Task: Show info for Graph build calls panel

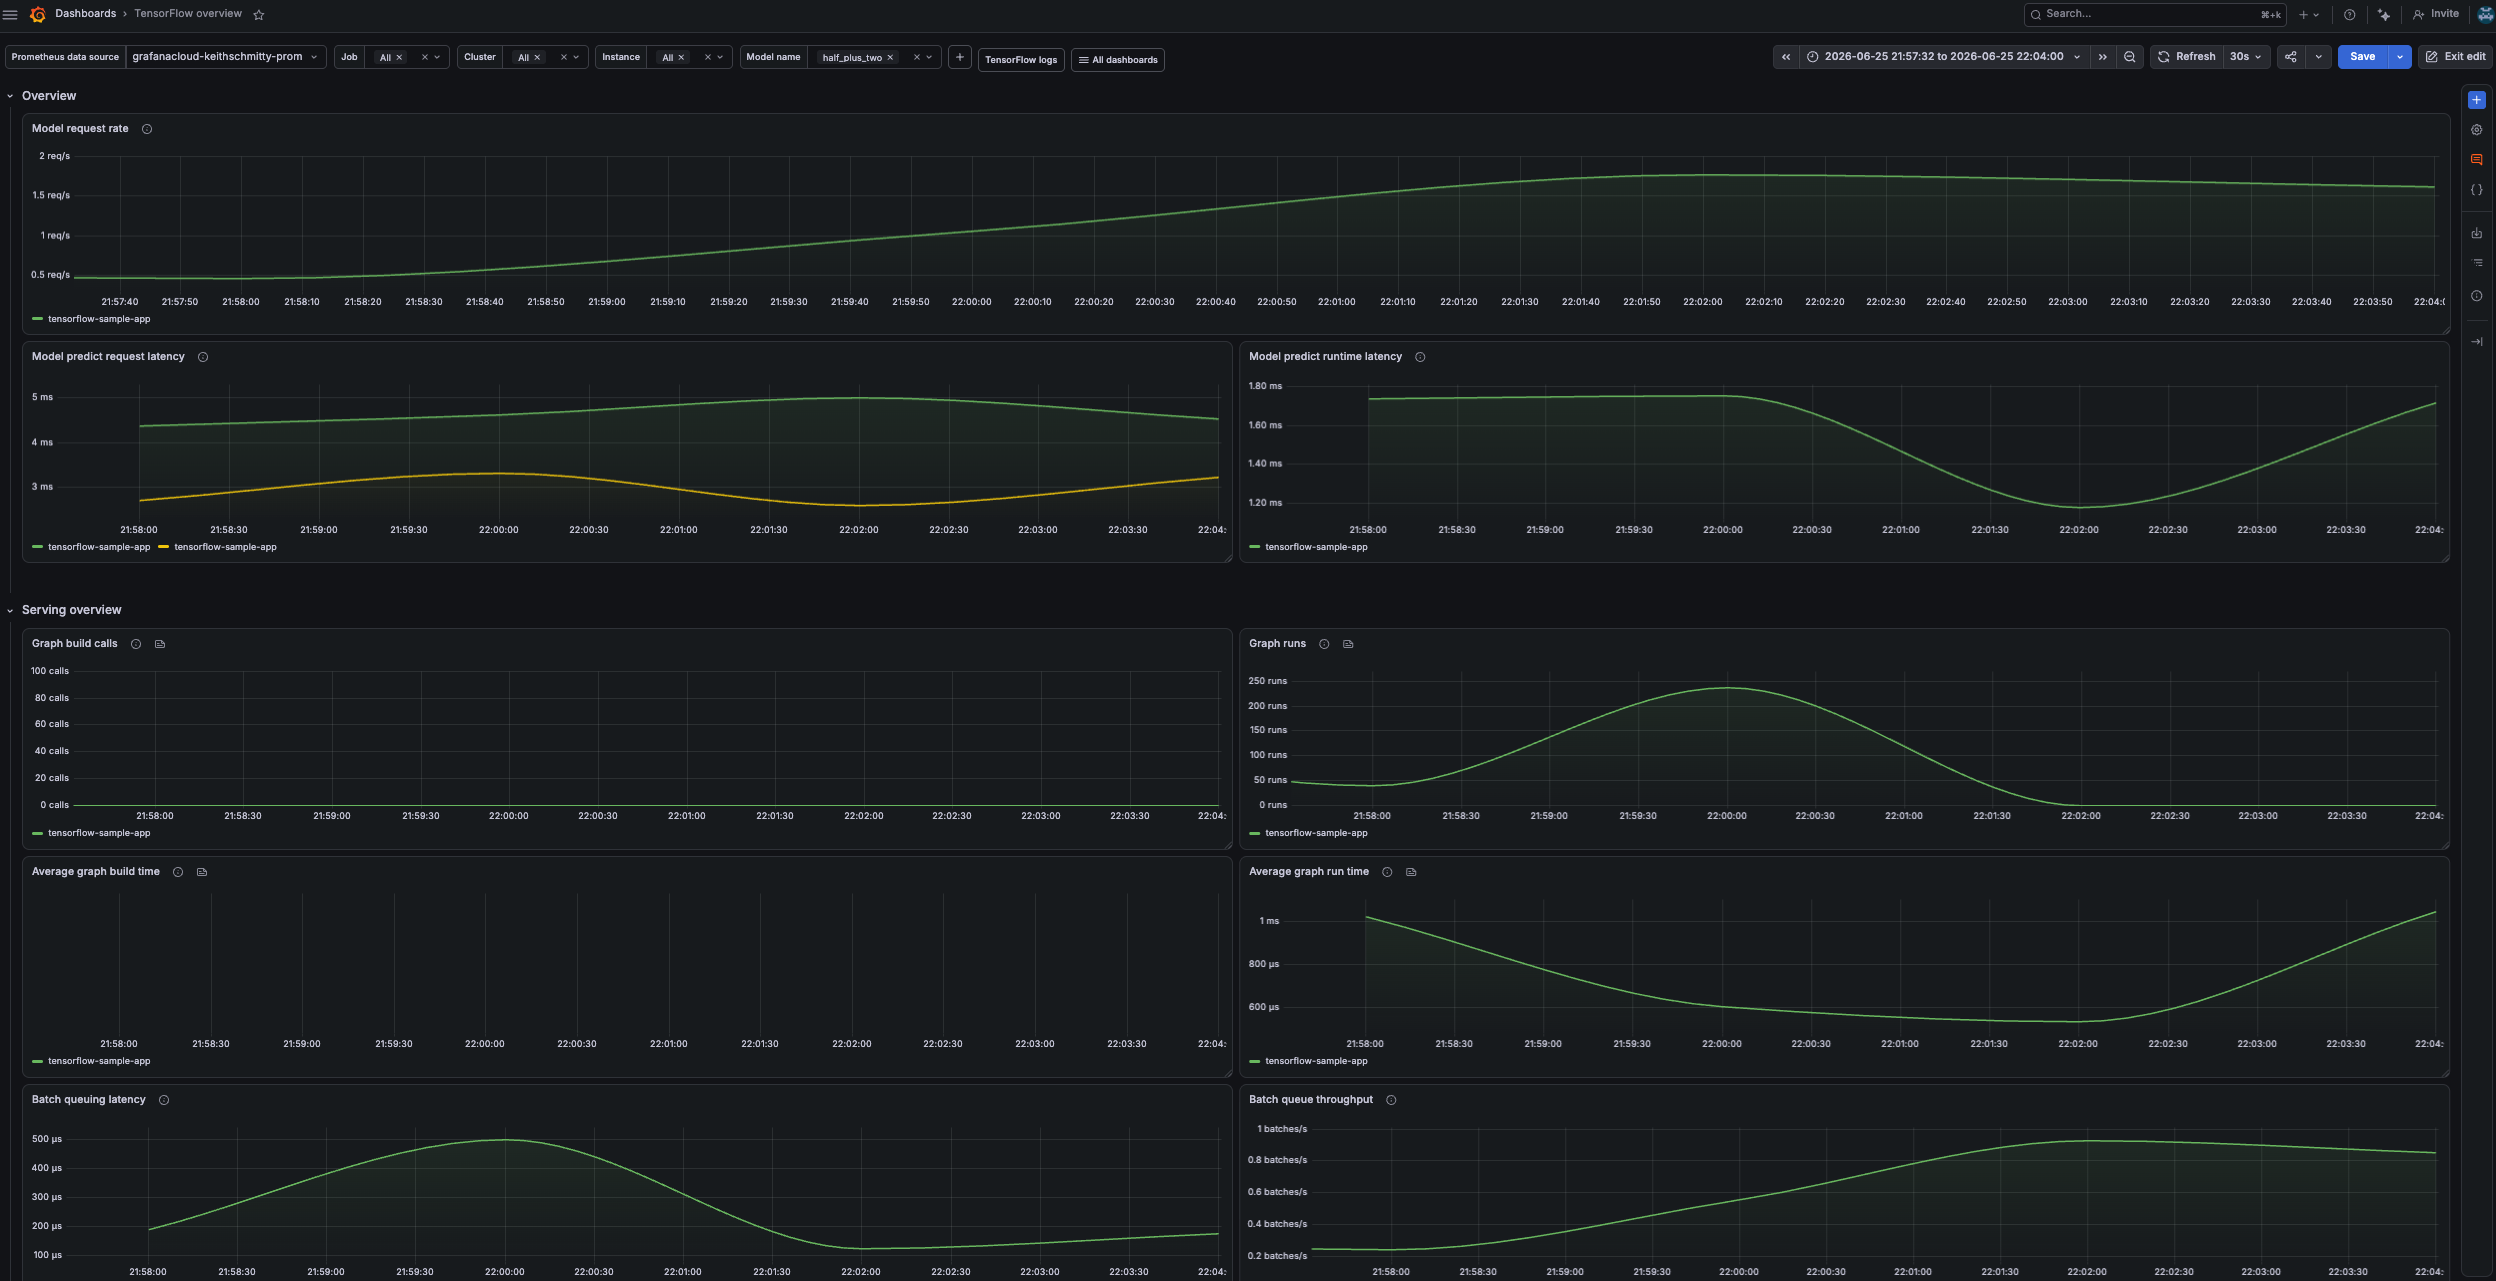Action: (136, 644)
